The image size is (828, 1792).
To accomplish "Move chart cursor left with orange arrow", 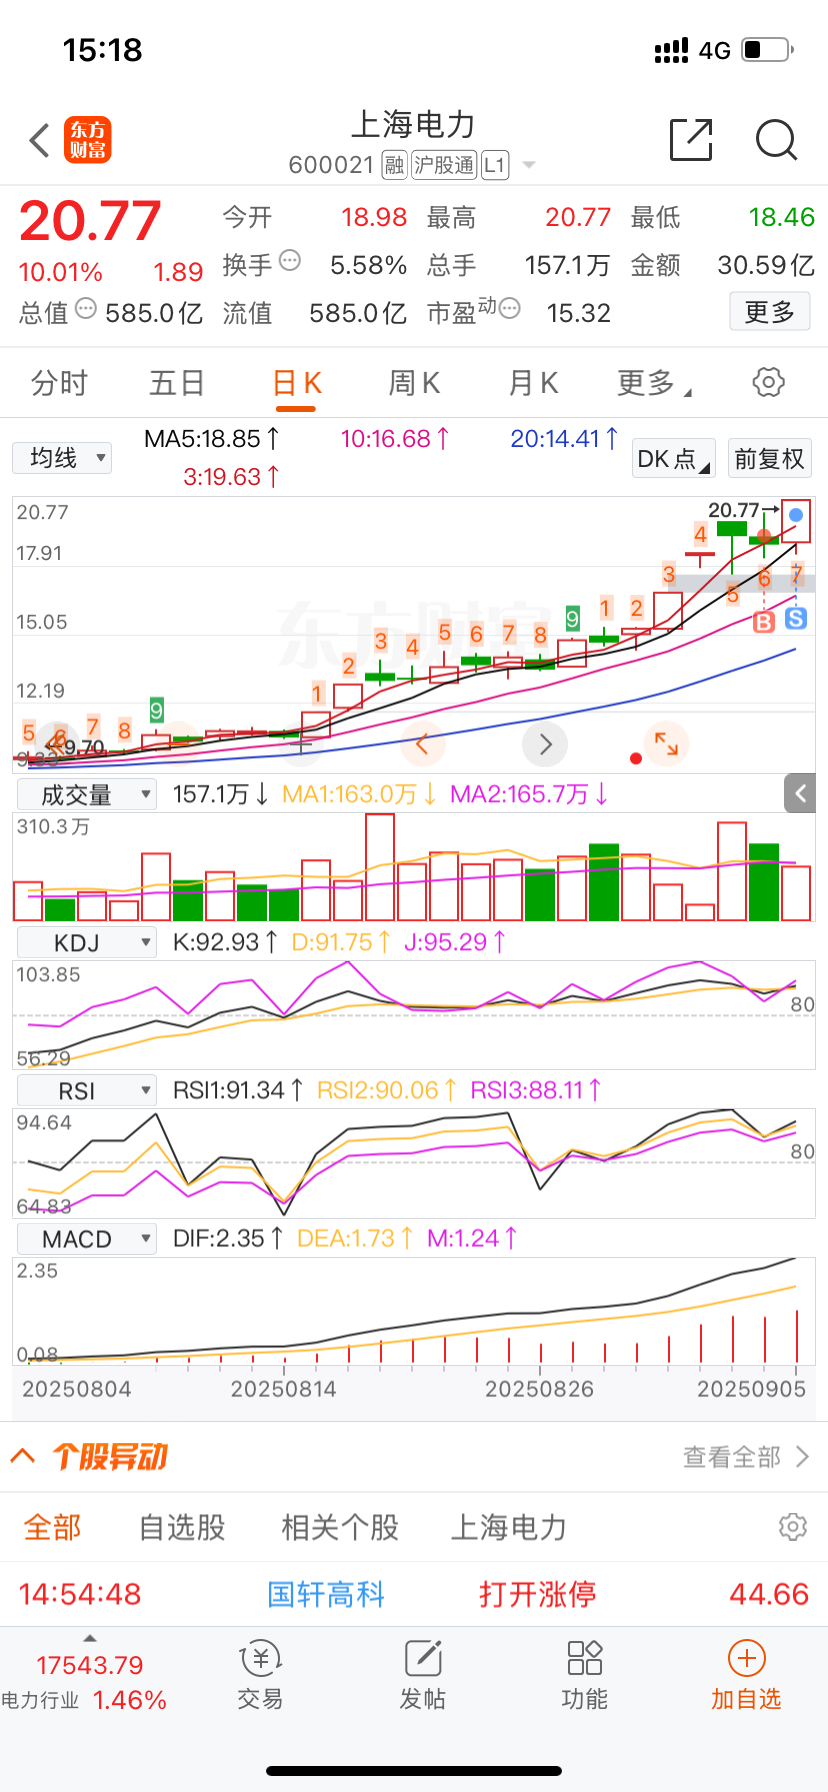I will point(422,744).
